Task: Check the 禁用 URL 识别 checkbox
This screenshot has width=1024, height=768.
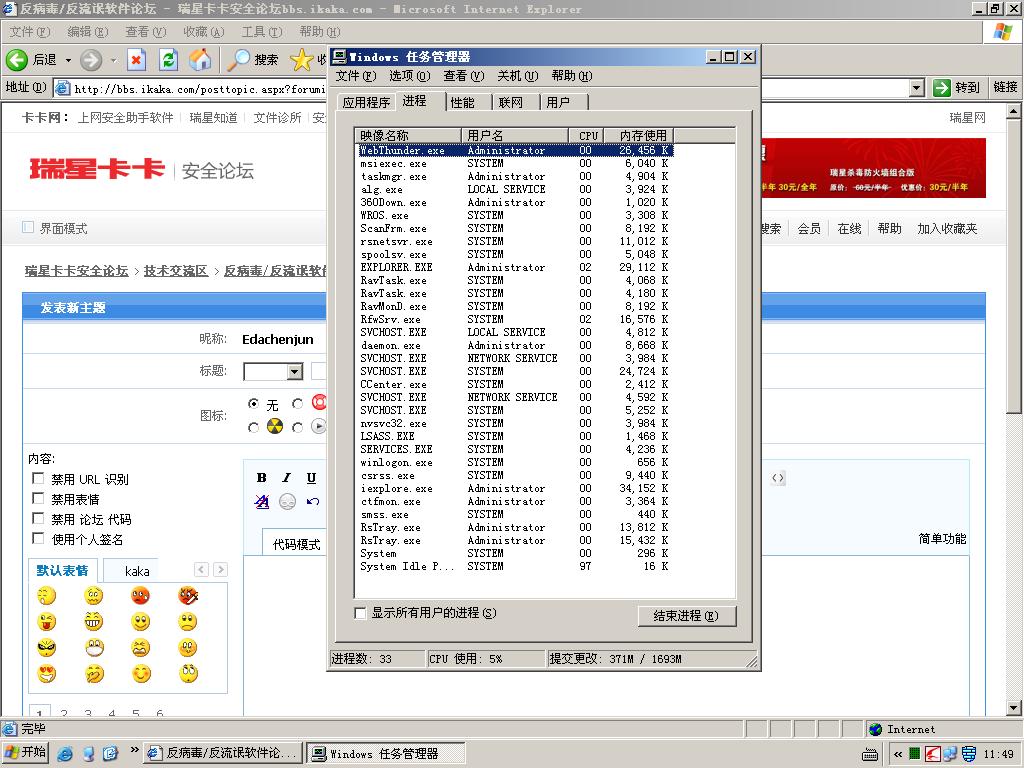Action: pyautogui.click(x=39, y=479)
